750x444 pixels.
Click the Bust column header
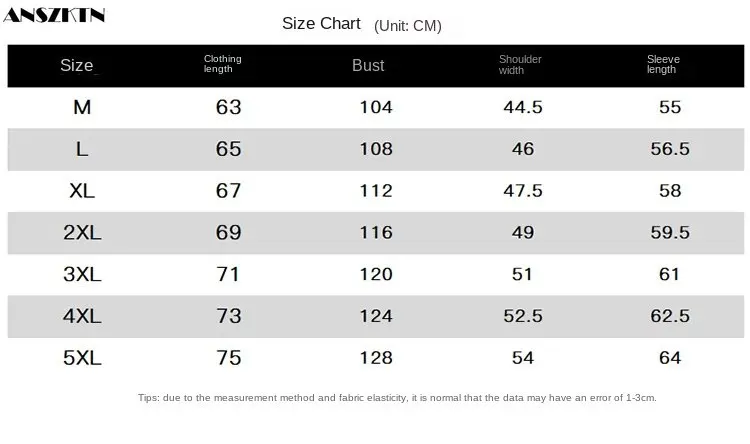tap(368, 66)
